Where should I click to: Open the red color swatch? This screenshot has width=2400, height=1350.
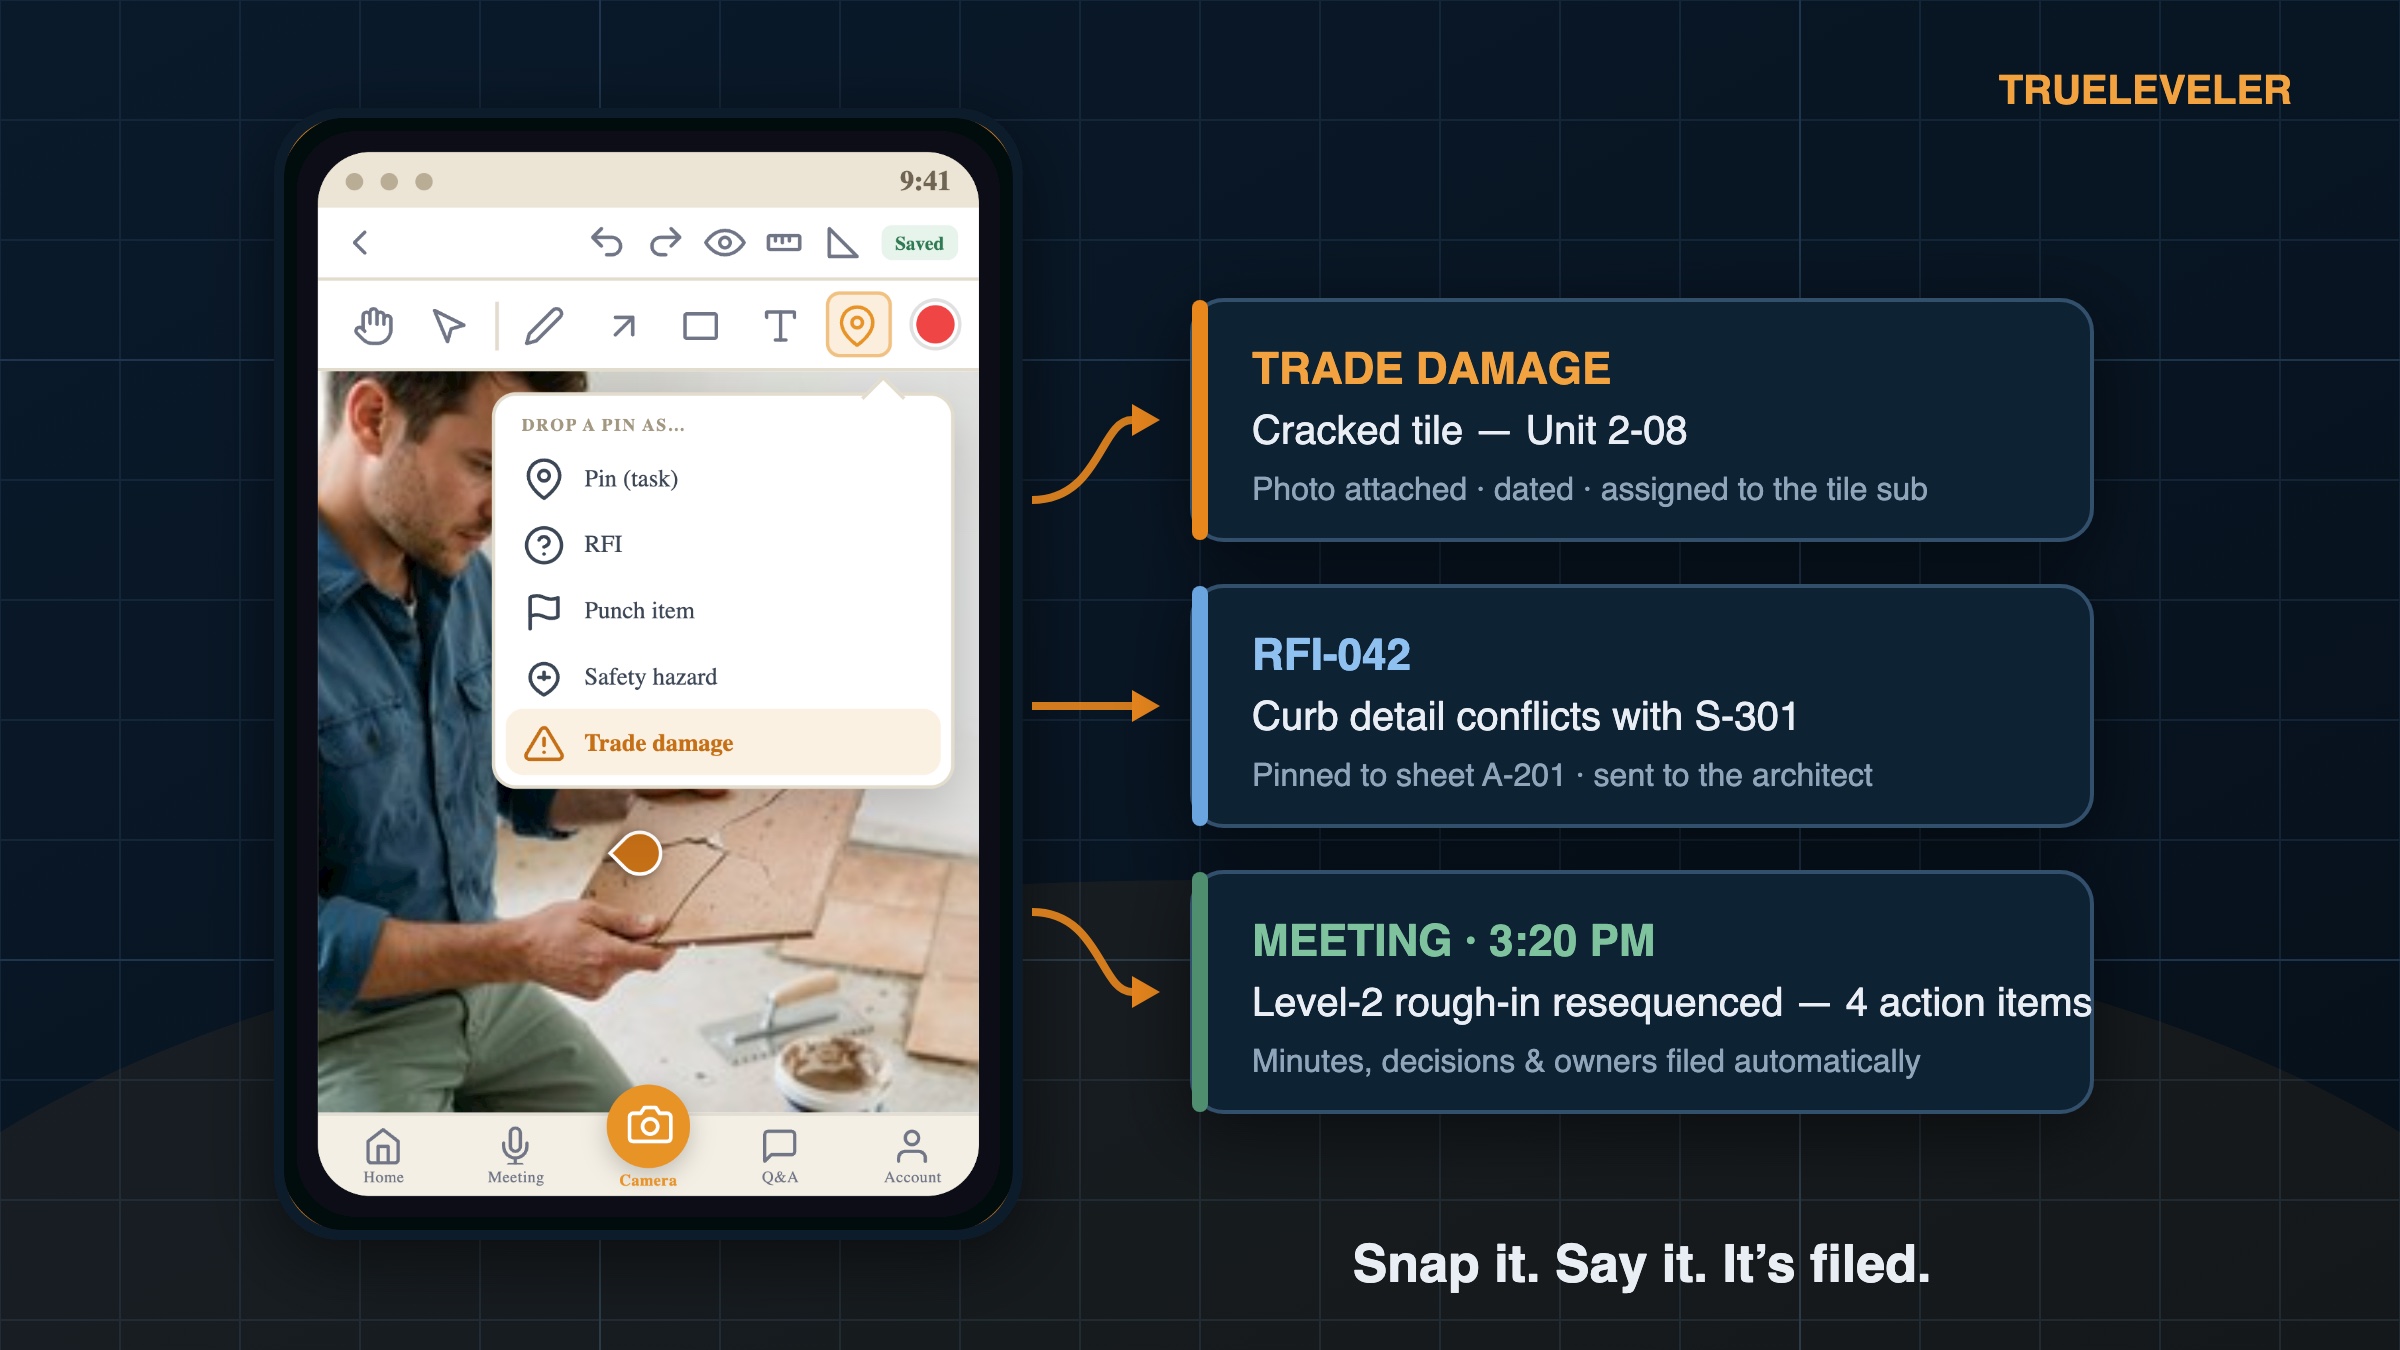pos(935,325)
